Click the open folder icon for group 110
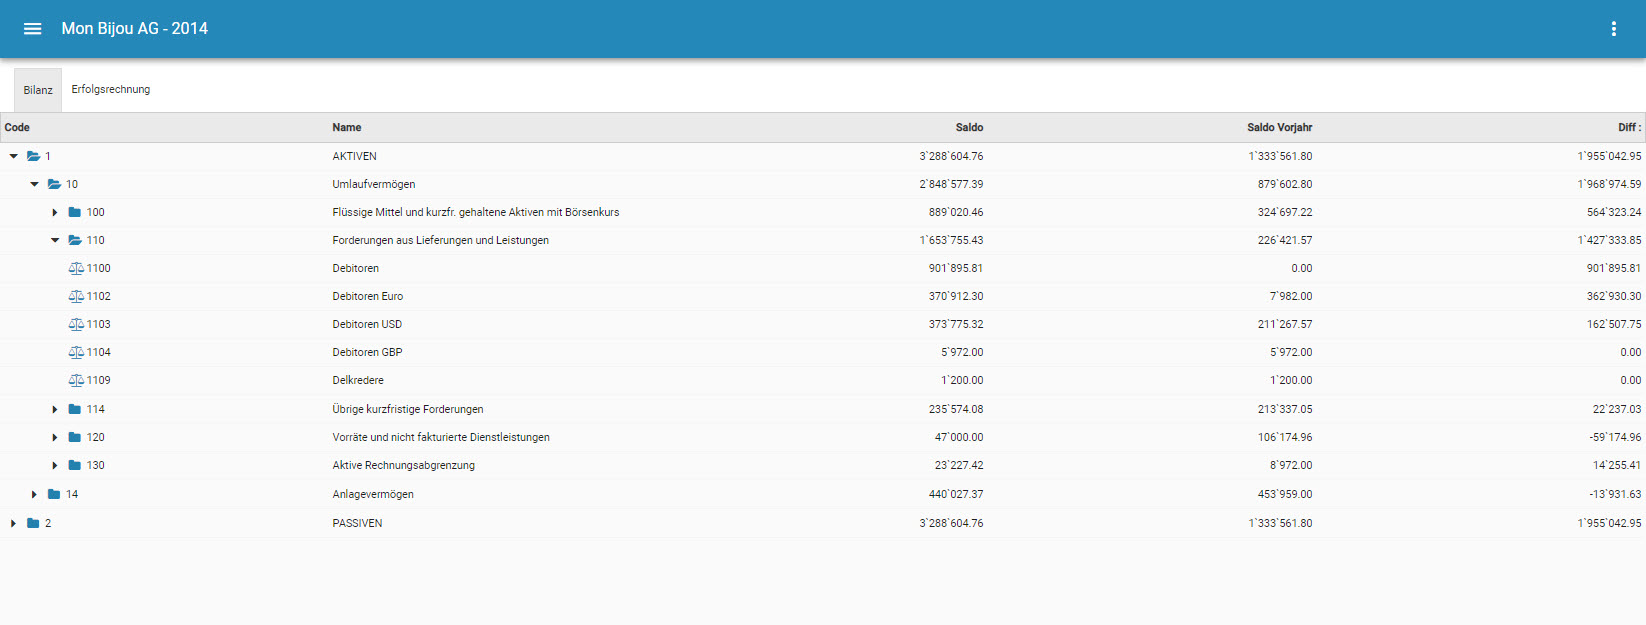1646x625 pixels. click(75, 240)
